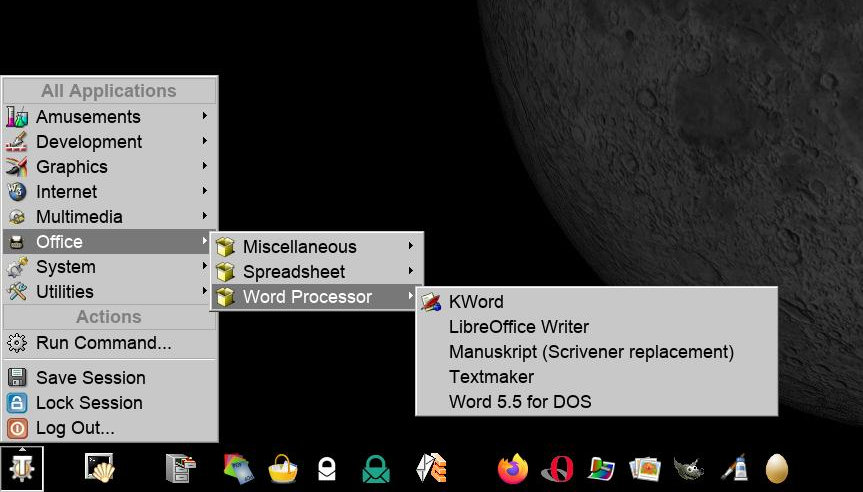Click the Run Command gear icon
Viewport: 863px width, 492px height.
17,343
